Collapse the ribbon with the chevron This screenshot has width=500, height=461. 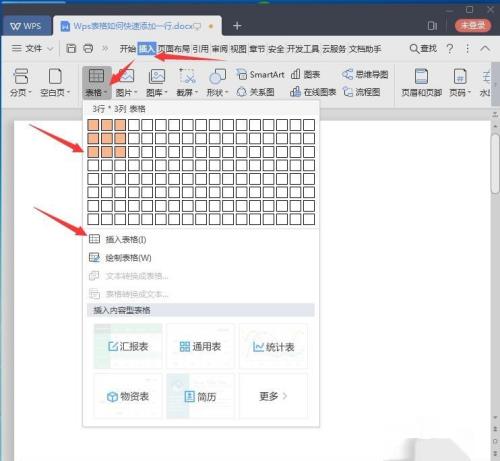coord(485,49)
